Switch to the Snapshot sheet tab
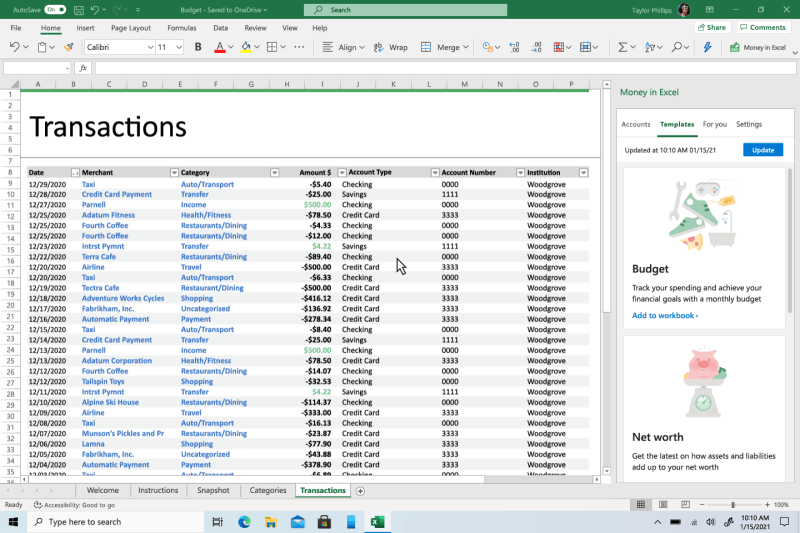The height and width of the screenshot is (533, 800). (x=212, y=491)
